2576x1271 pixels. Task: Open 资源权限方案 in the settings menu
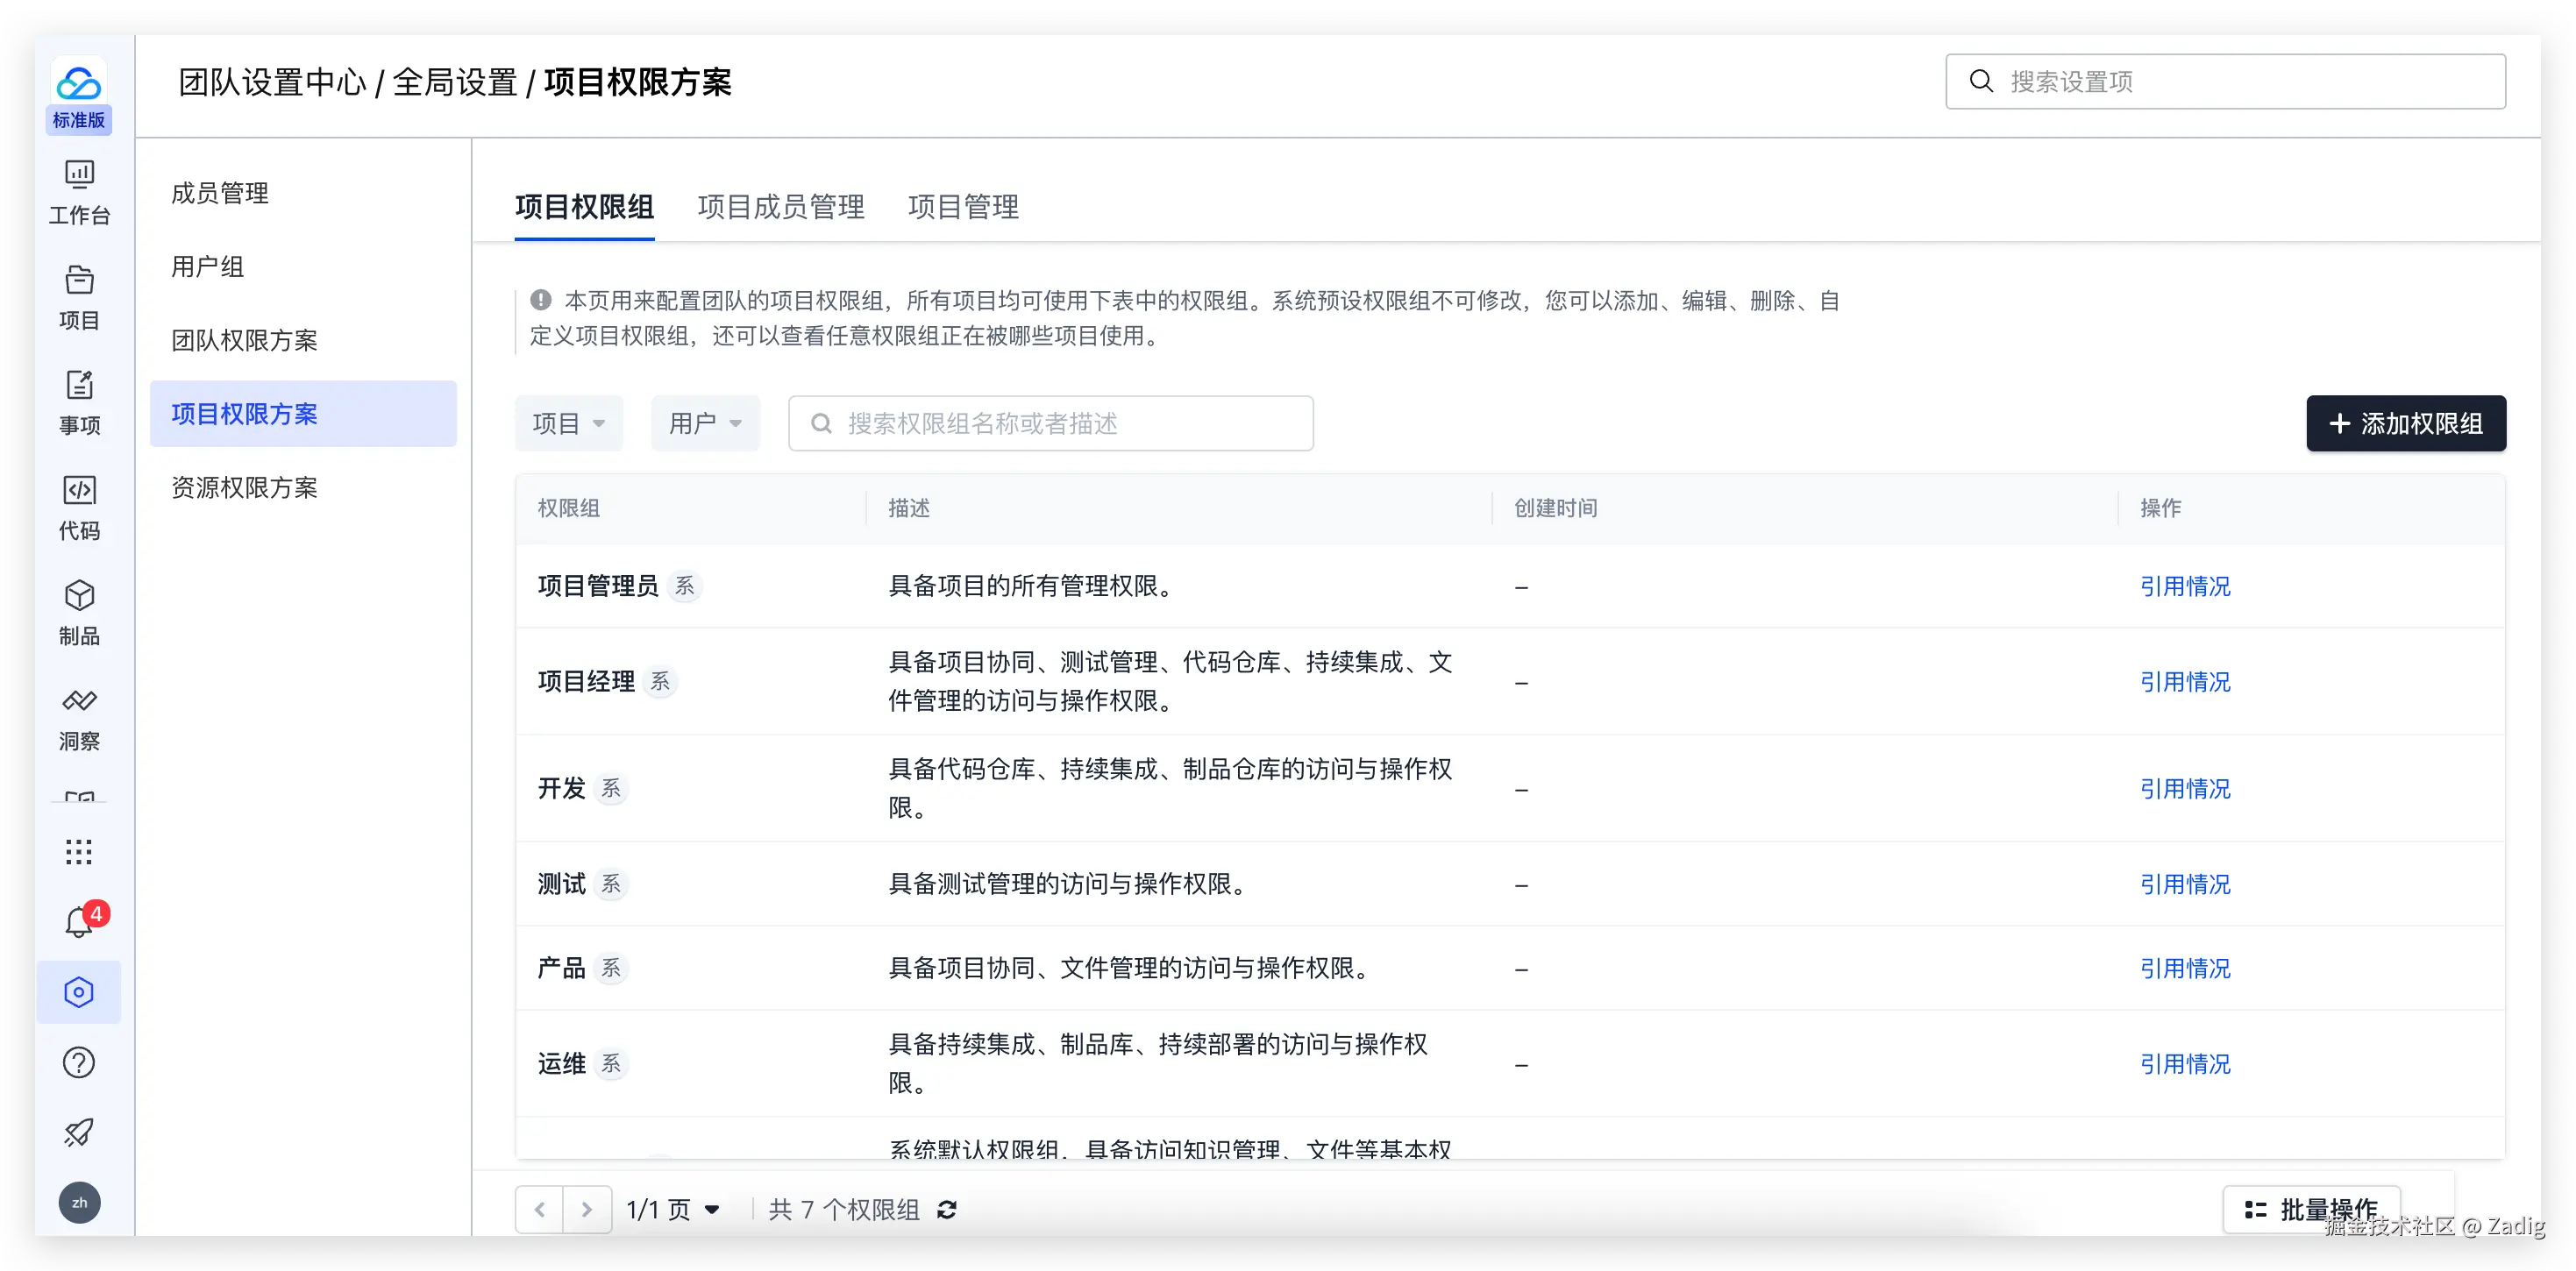tap(303, 487)
